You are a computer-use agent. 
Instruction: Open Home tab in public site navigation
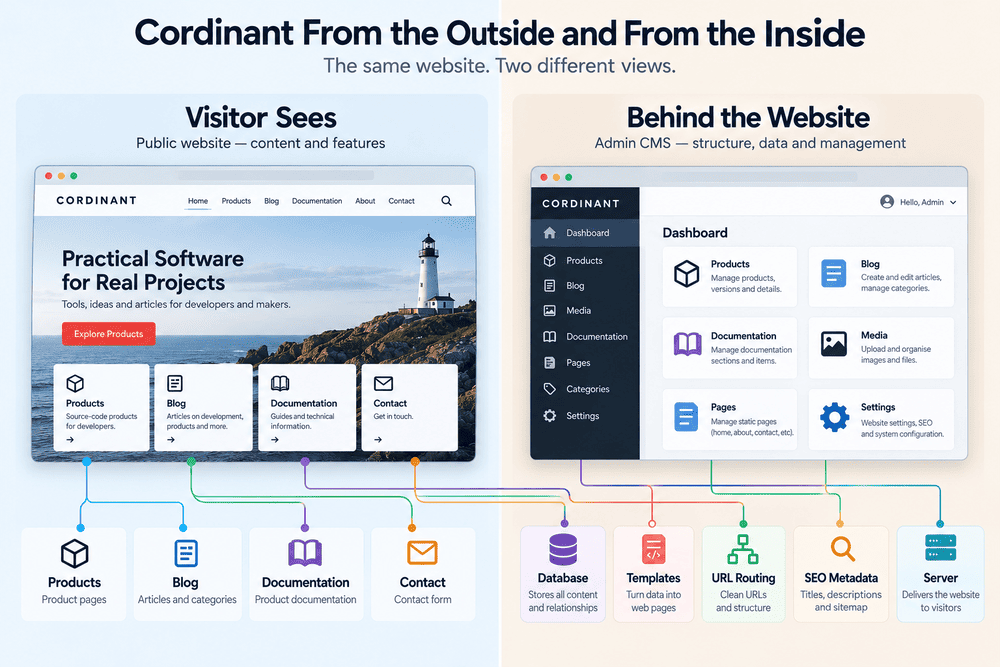pyautogui.click(x=198, y=201)
